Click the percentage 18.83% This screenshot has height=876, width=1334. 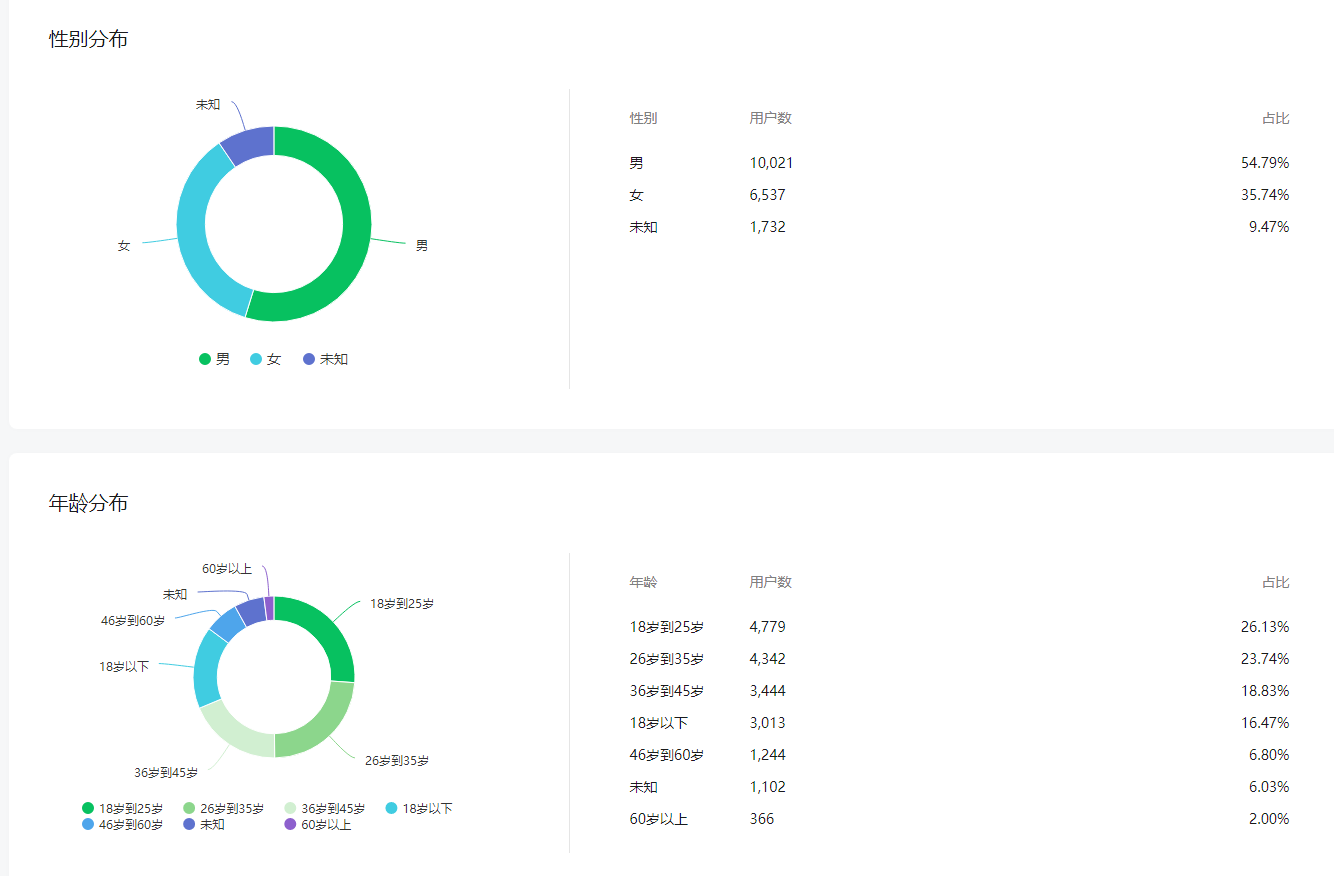(1265, 691)
